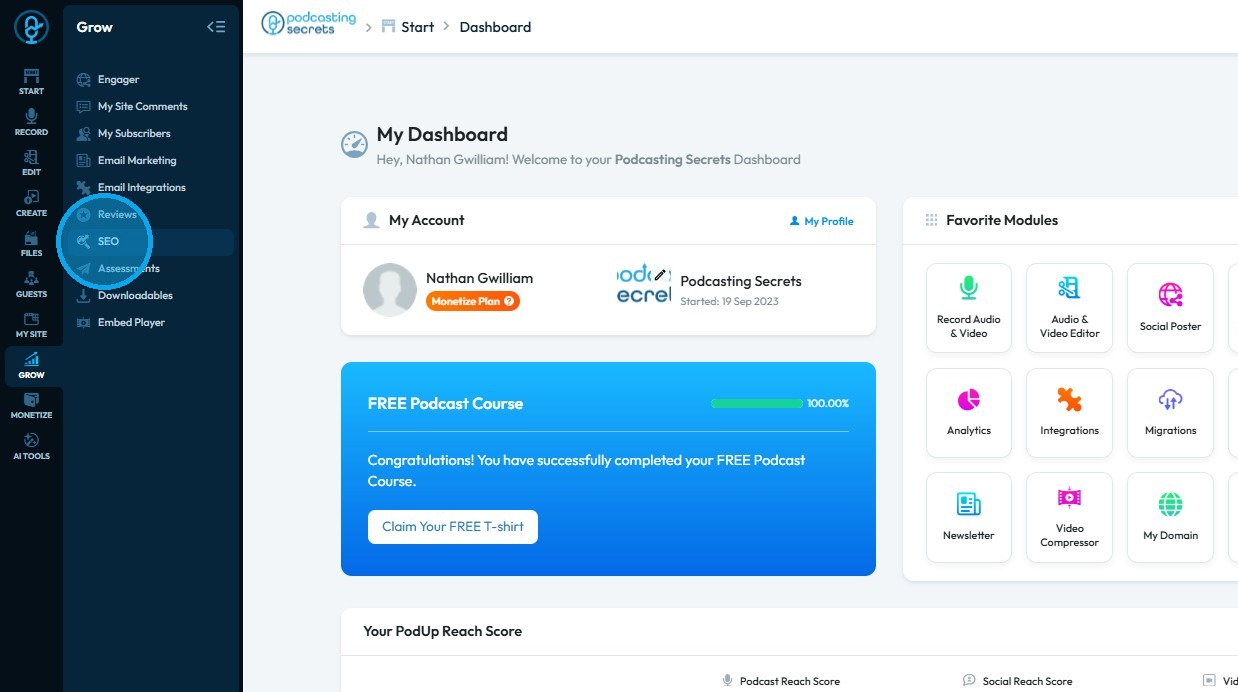Open the MONETIZE section icon
Image resolution: width=1238 pixels, height=692 pixels.
[x=31, y=406]
